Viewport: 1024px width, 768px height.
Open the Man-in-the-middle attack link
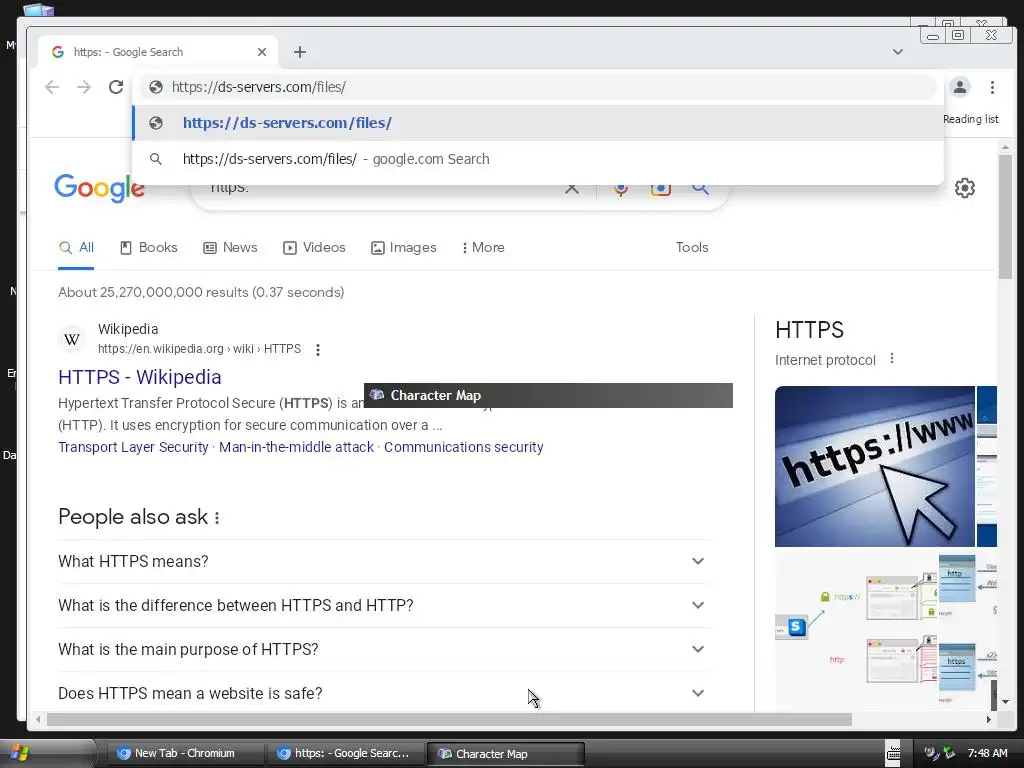coord(296,447)
